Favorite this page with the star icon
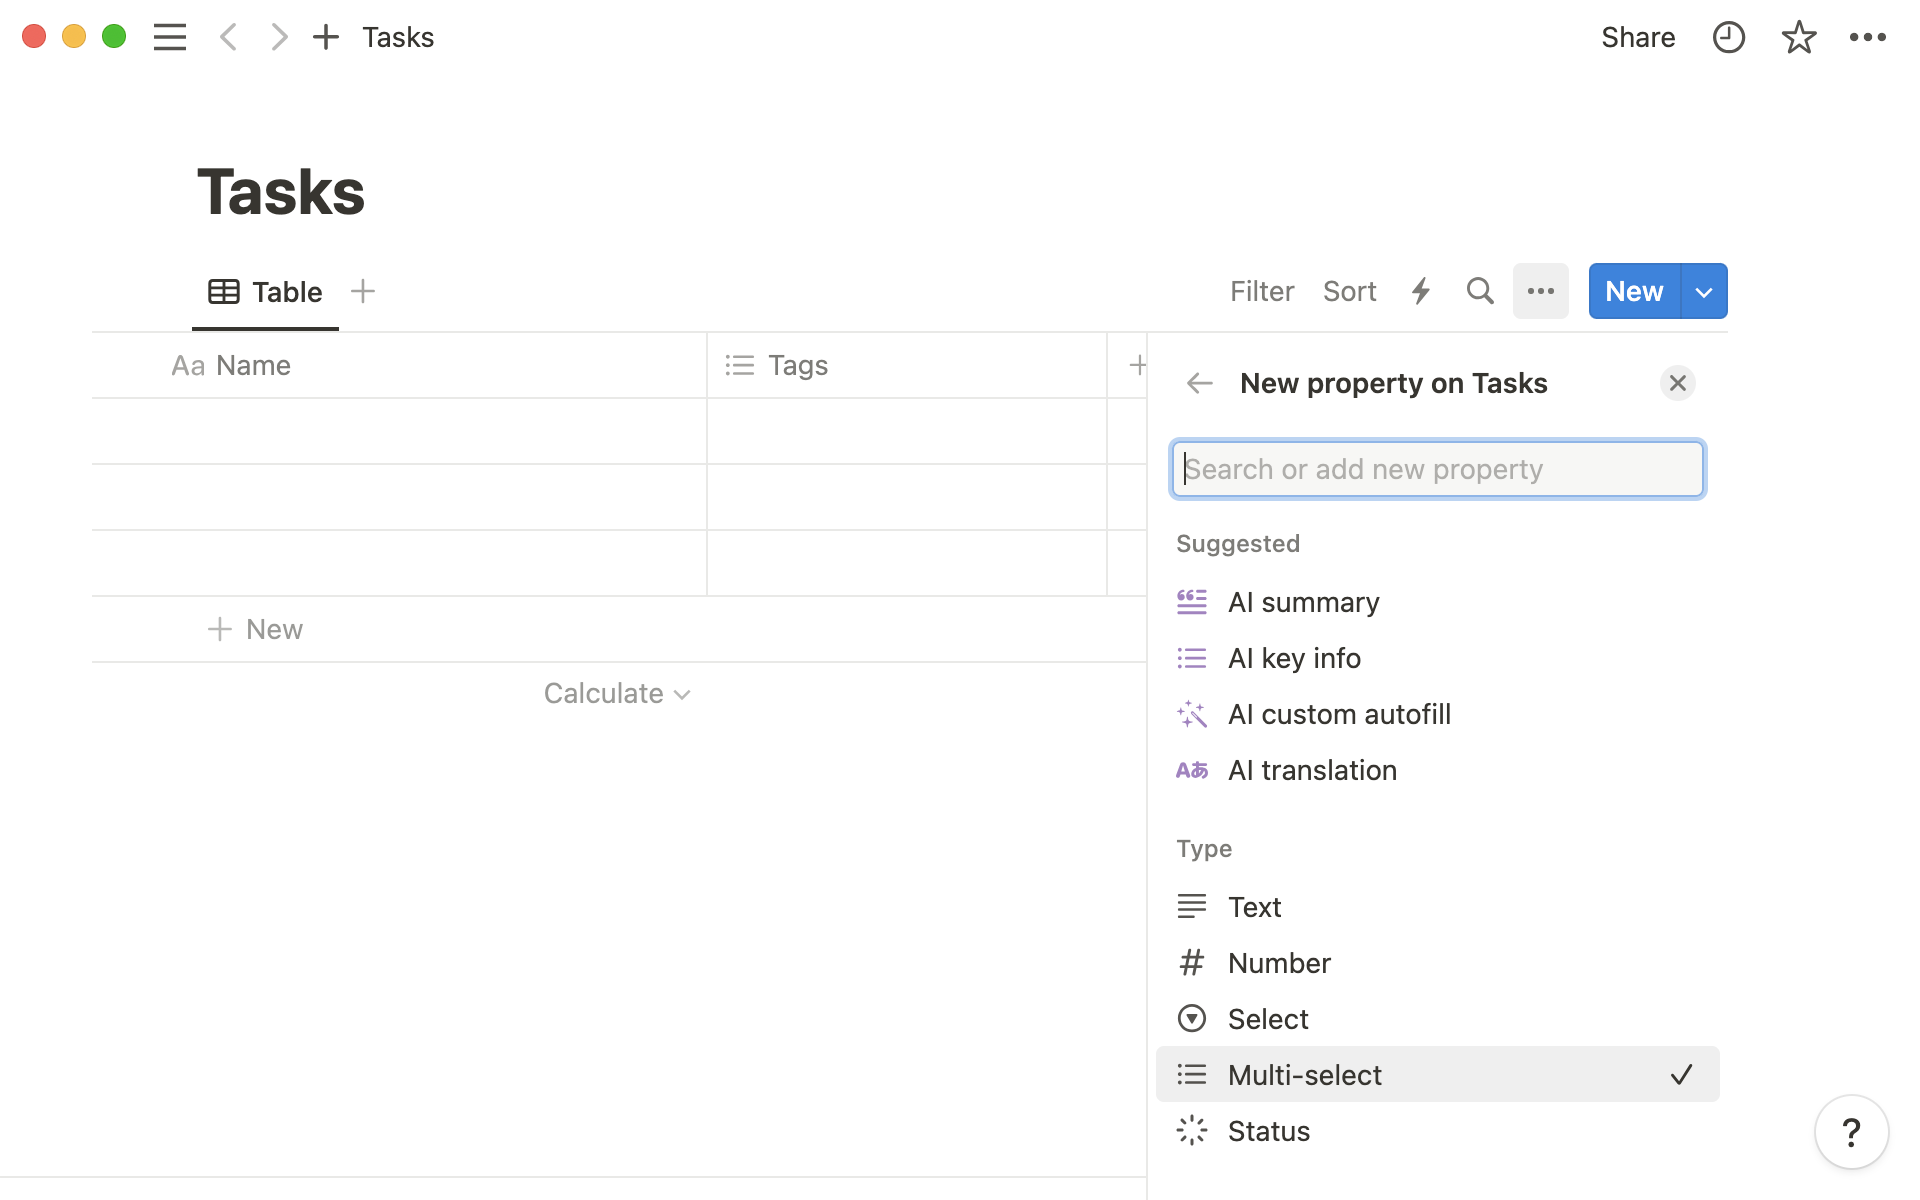The width and height of the screenshot is (1920, 1200). click(1798, 38)
